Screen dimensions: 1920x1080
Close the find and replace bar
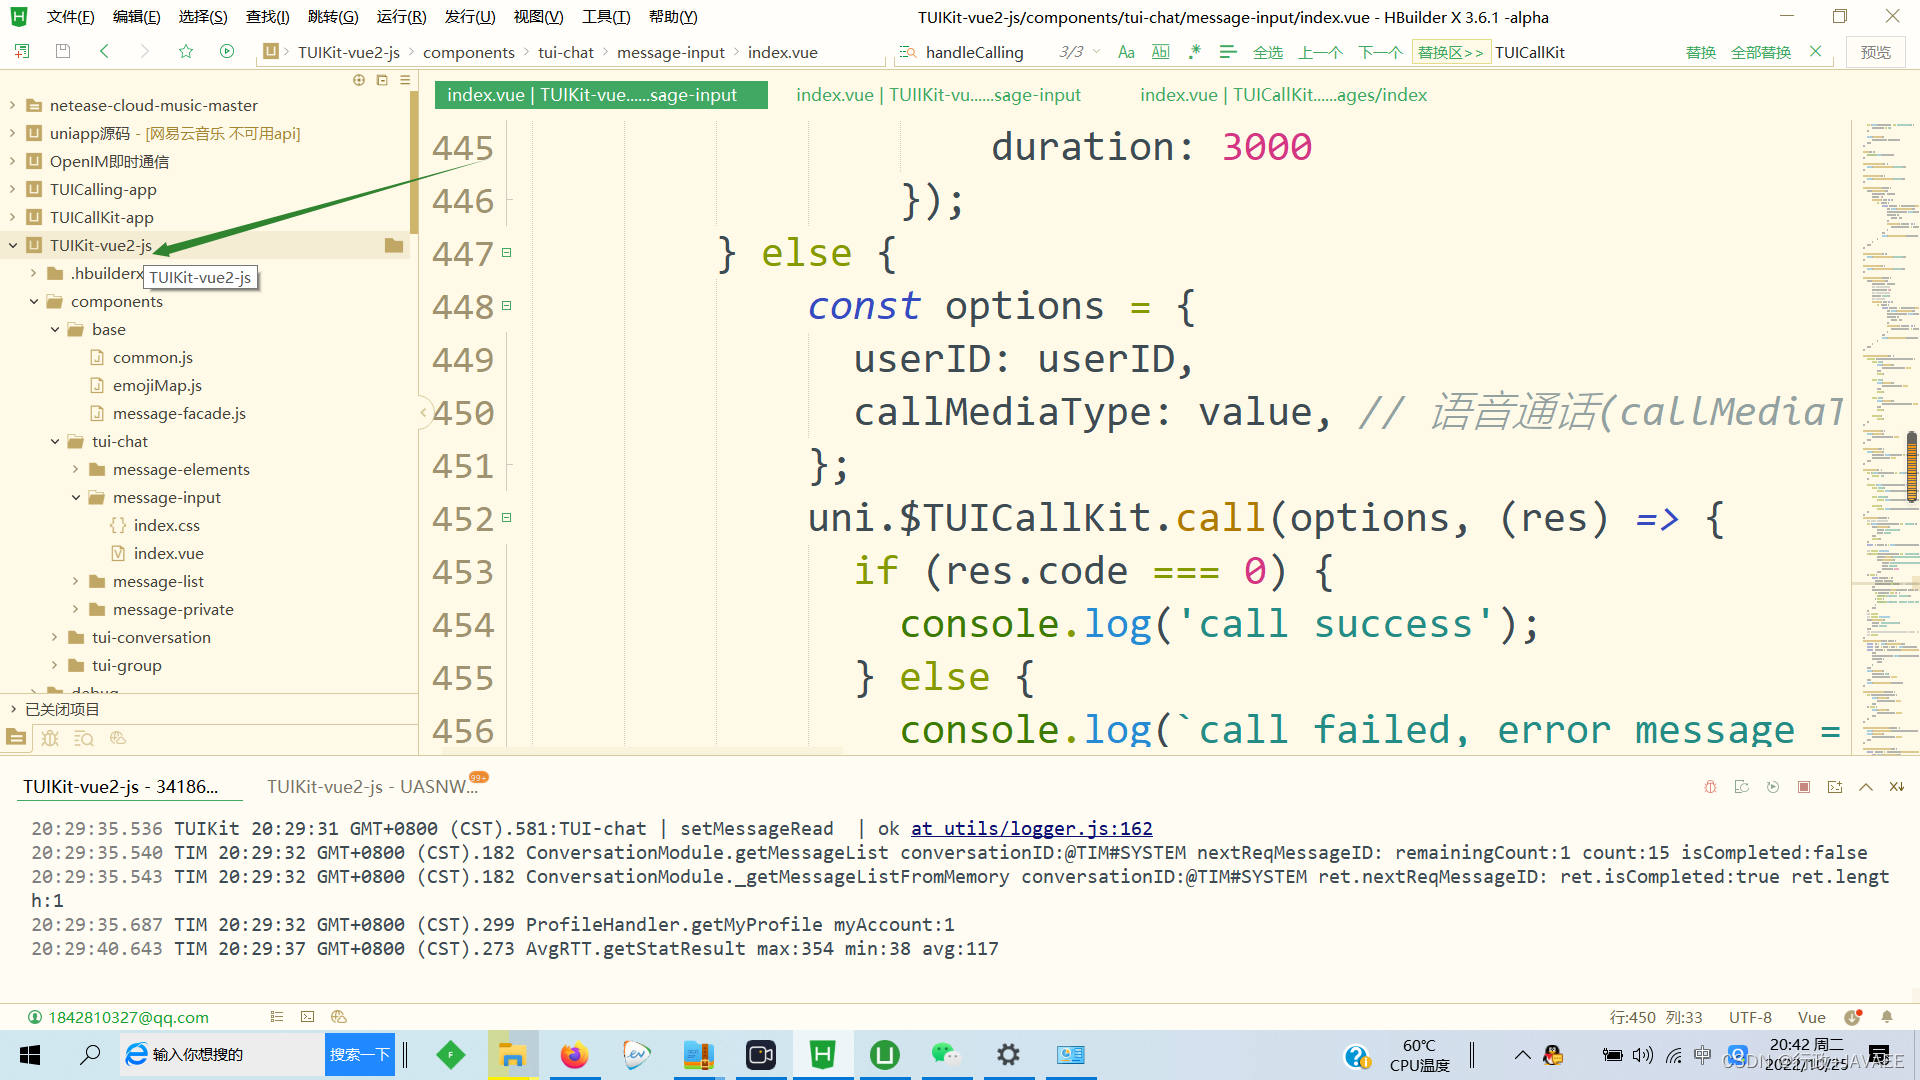(x=1816, y=51)
